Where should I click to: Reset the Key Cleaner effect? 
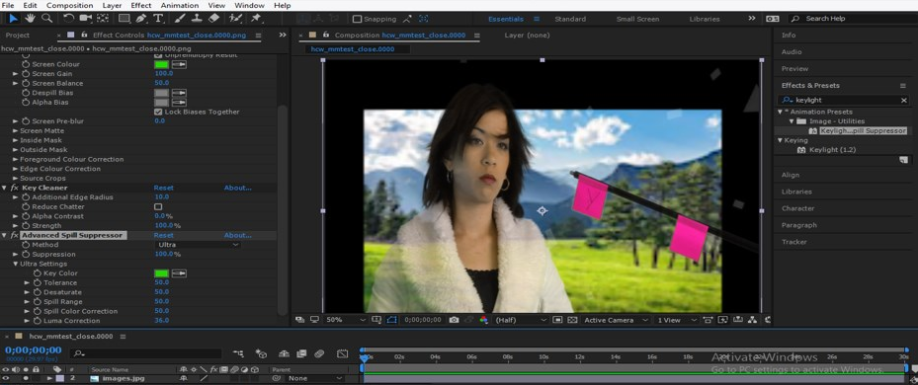(x=163, y=188)
